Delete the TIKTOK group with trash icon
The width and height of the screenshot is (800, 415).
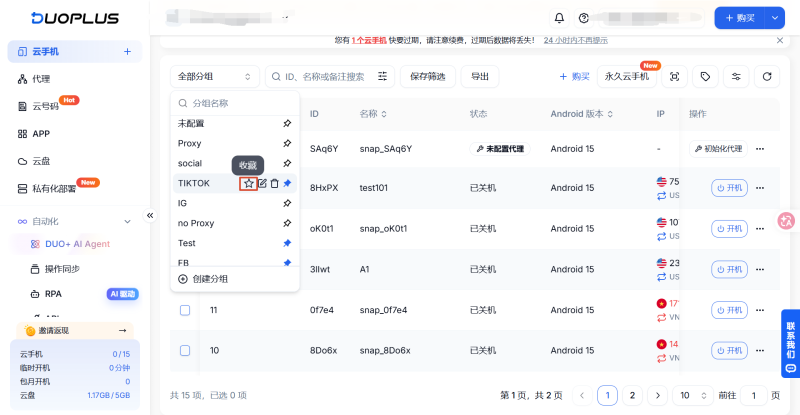click(x=274, y=183)
